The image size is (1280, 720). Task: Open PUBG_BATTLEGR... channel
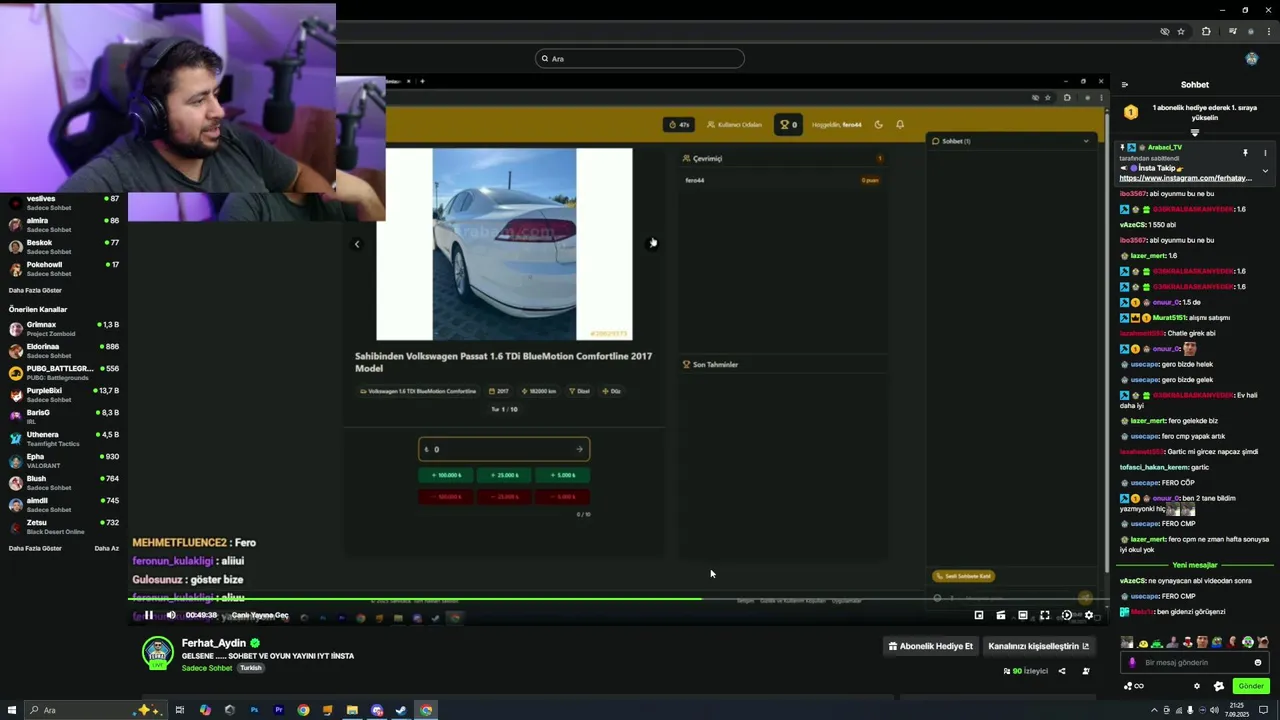(64, 373)
